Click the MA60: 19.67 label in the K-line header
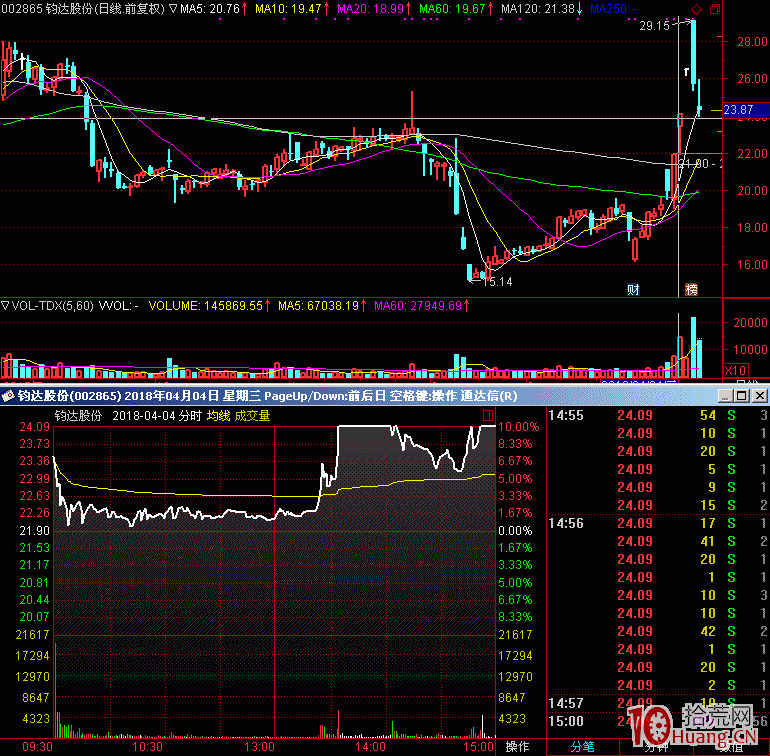 point(456,9)
